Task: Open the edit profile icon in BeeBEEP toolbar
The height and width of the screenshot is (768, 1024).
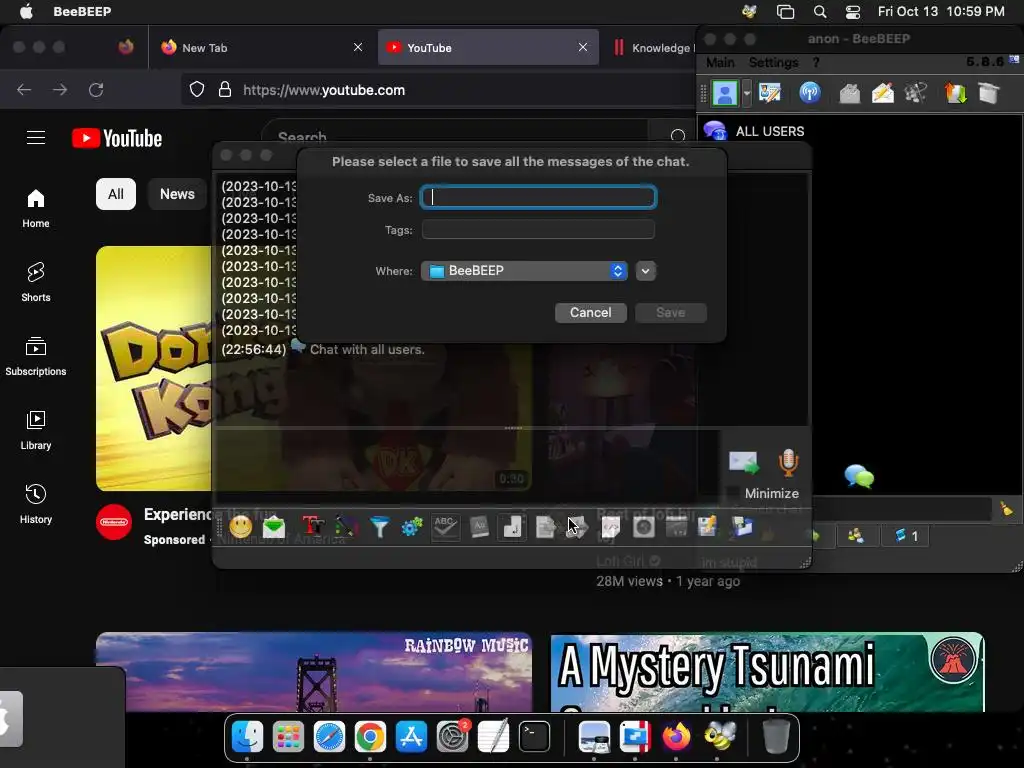Action: (x=770, y=93)
